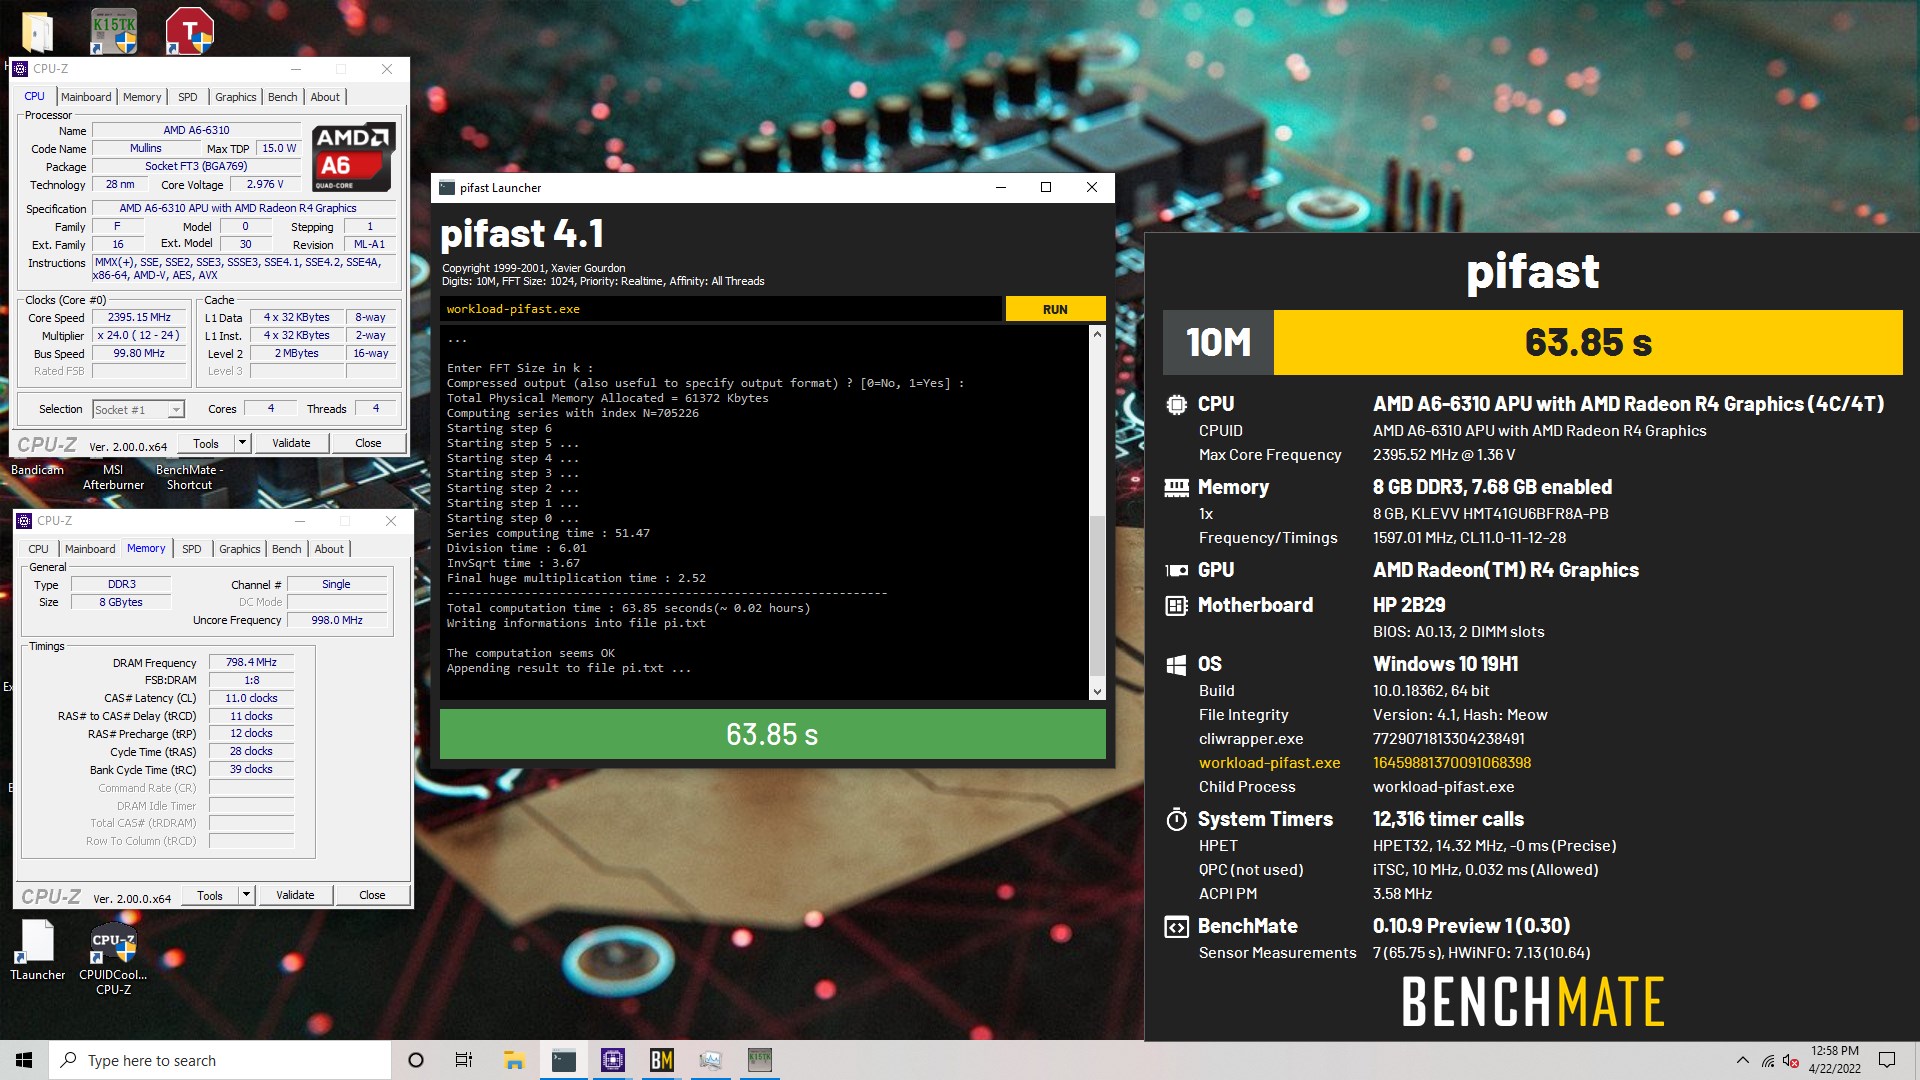The height and width of the screenshot is (1080, 1920).
Task: Open the Socket #1 selection dropdown
Action: coord(138,409)
